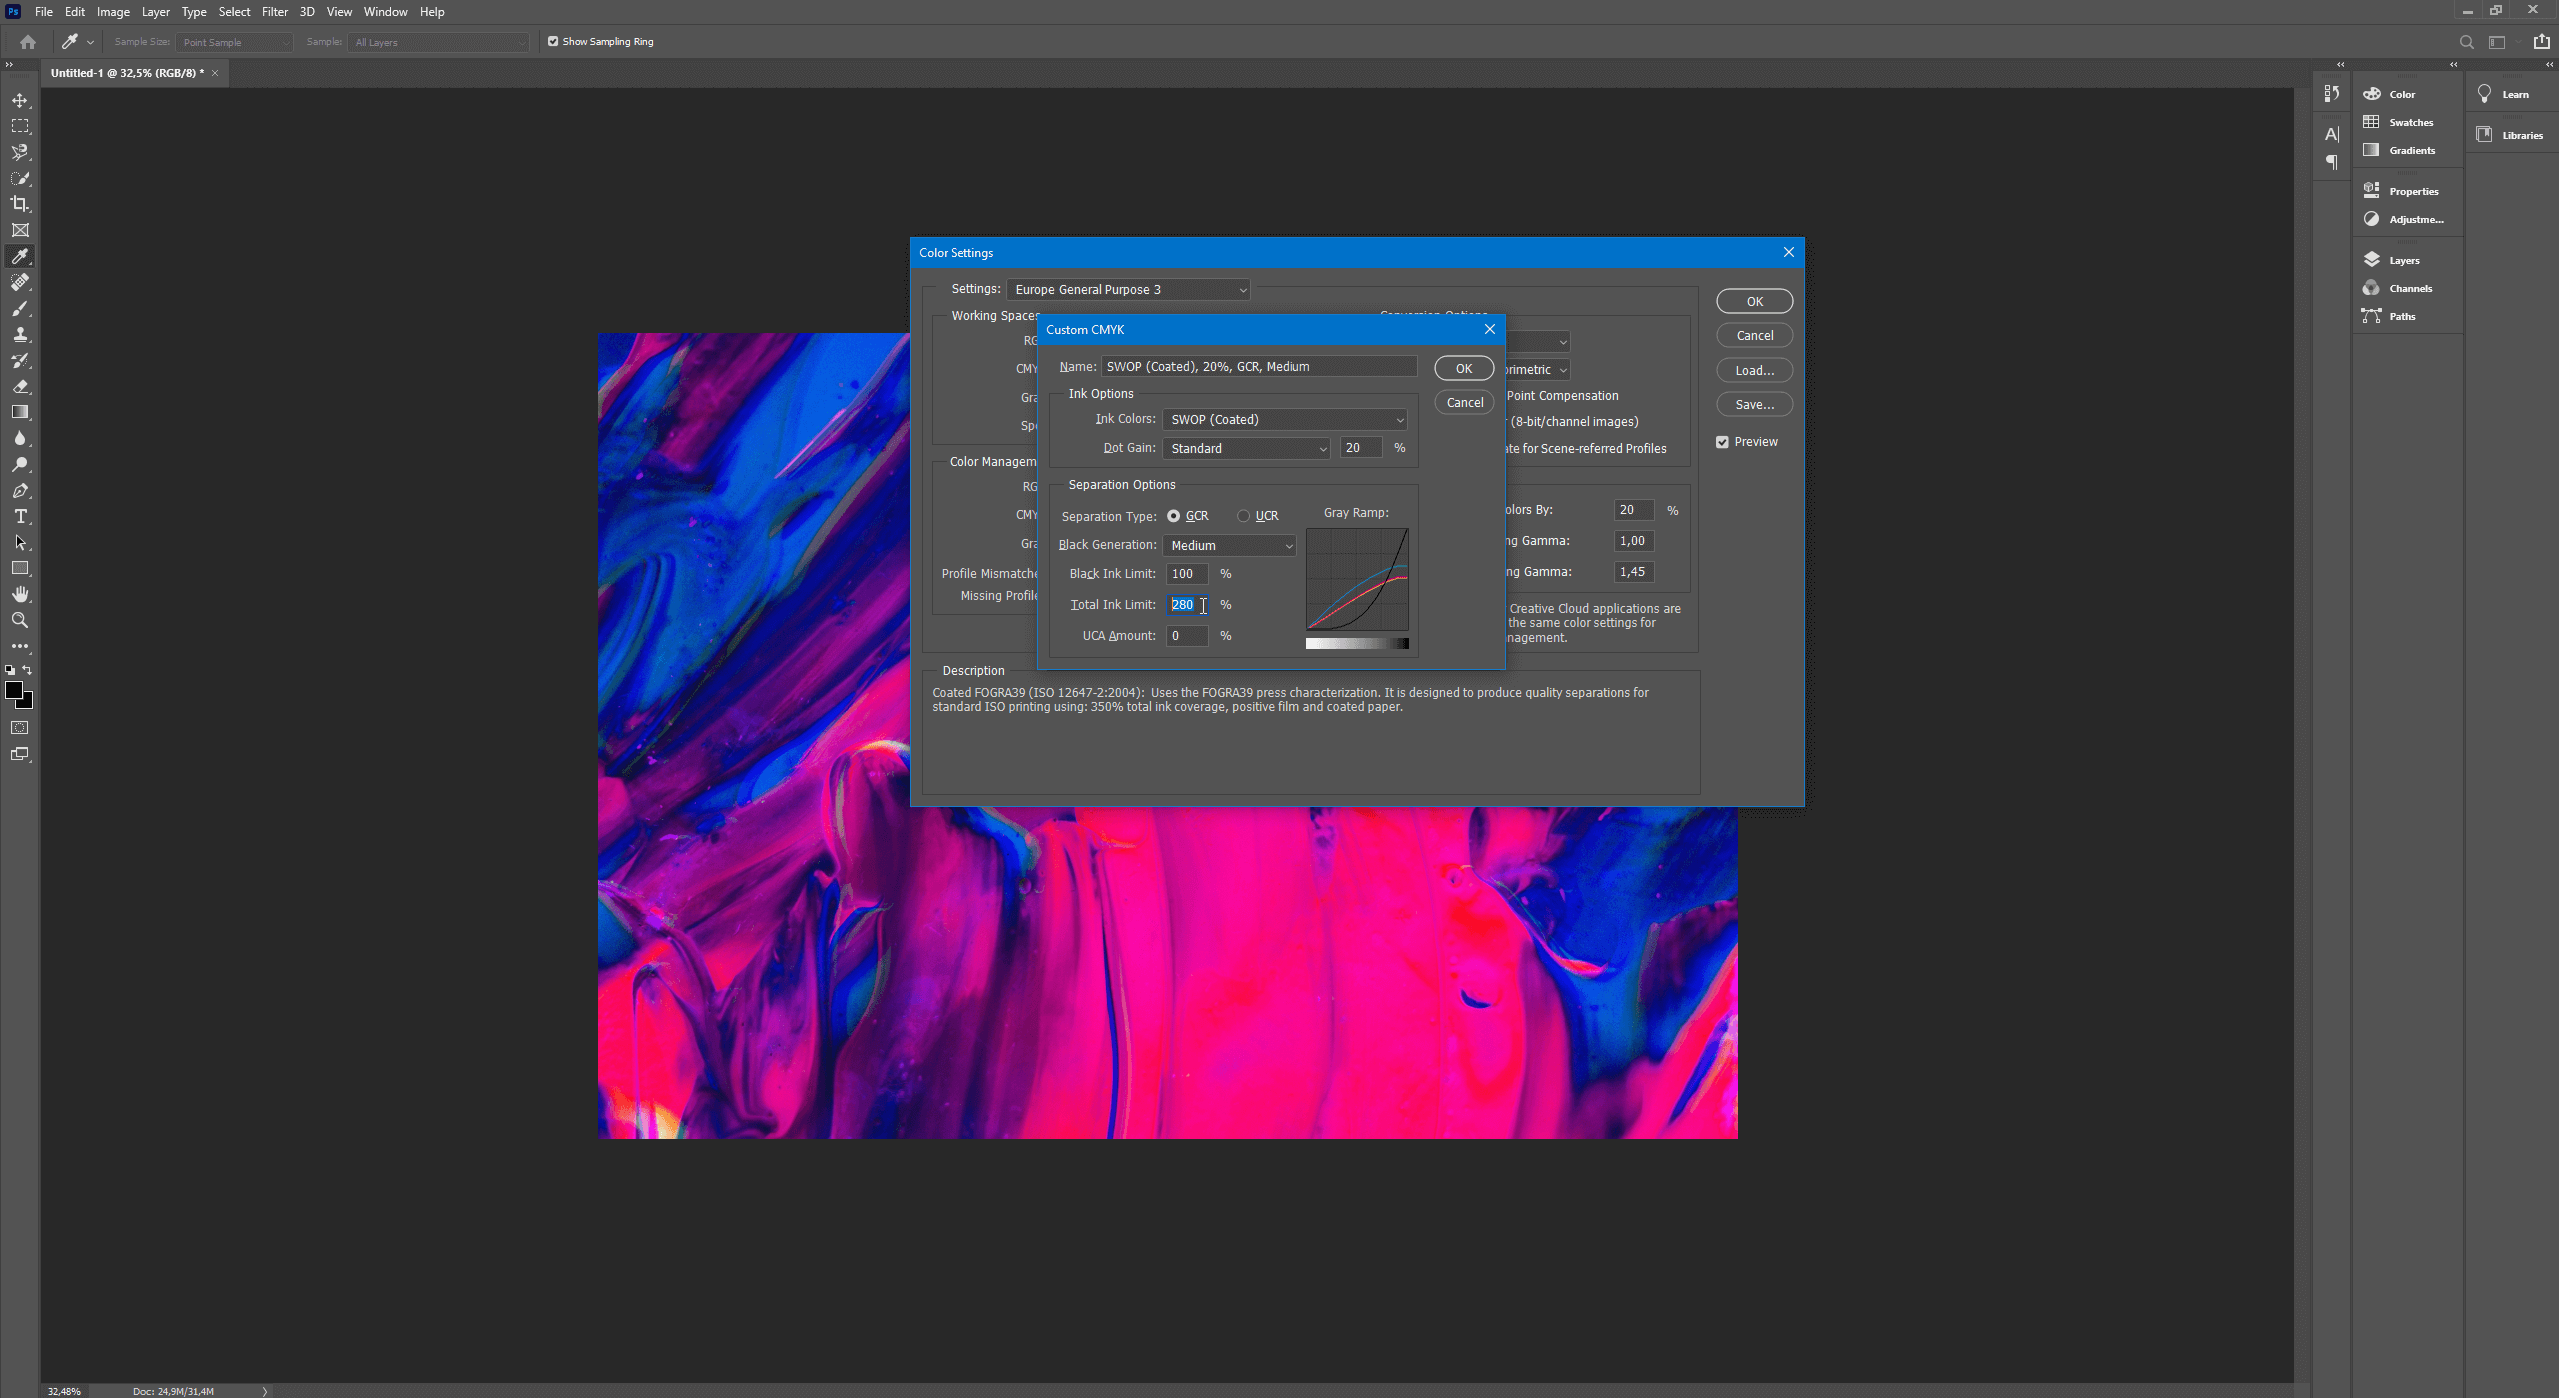Click the switch foreground/background colors arrow
The height and width of the screenshot is (1398, 2559).
pyautogui.click(x=28, y=670)
